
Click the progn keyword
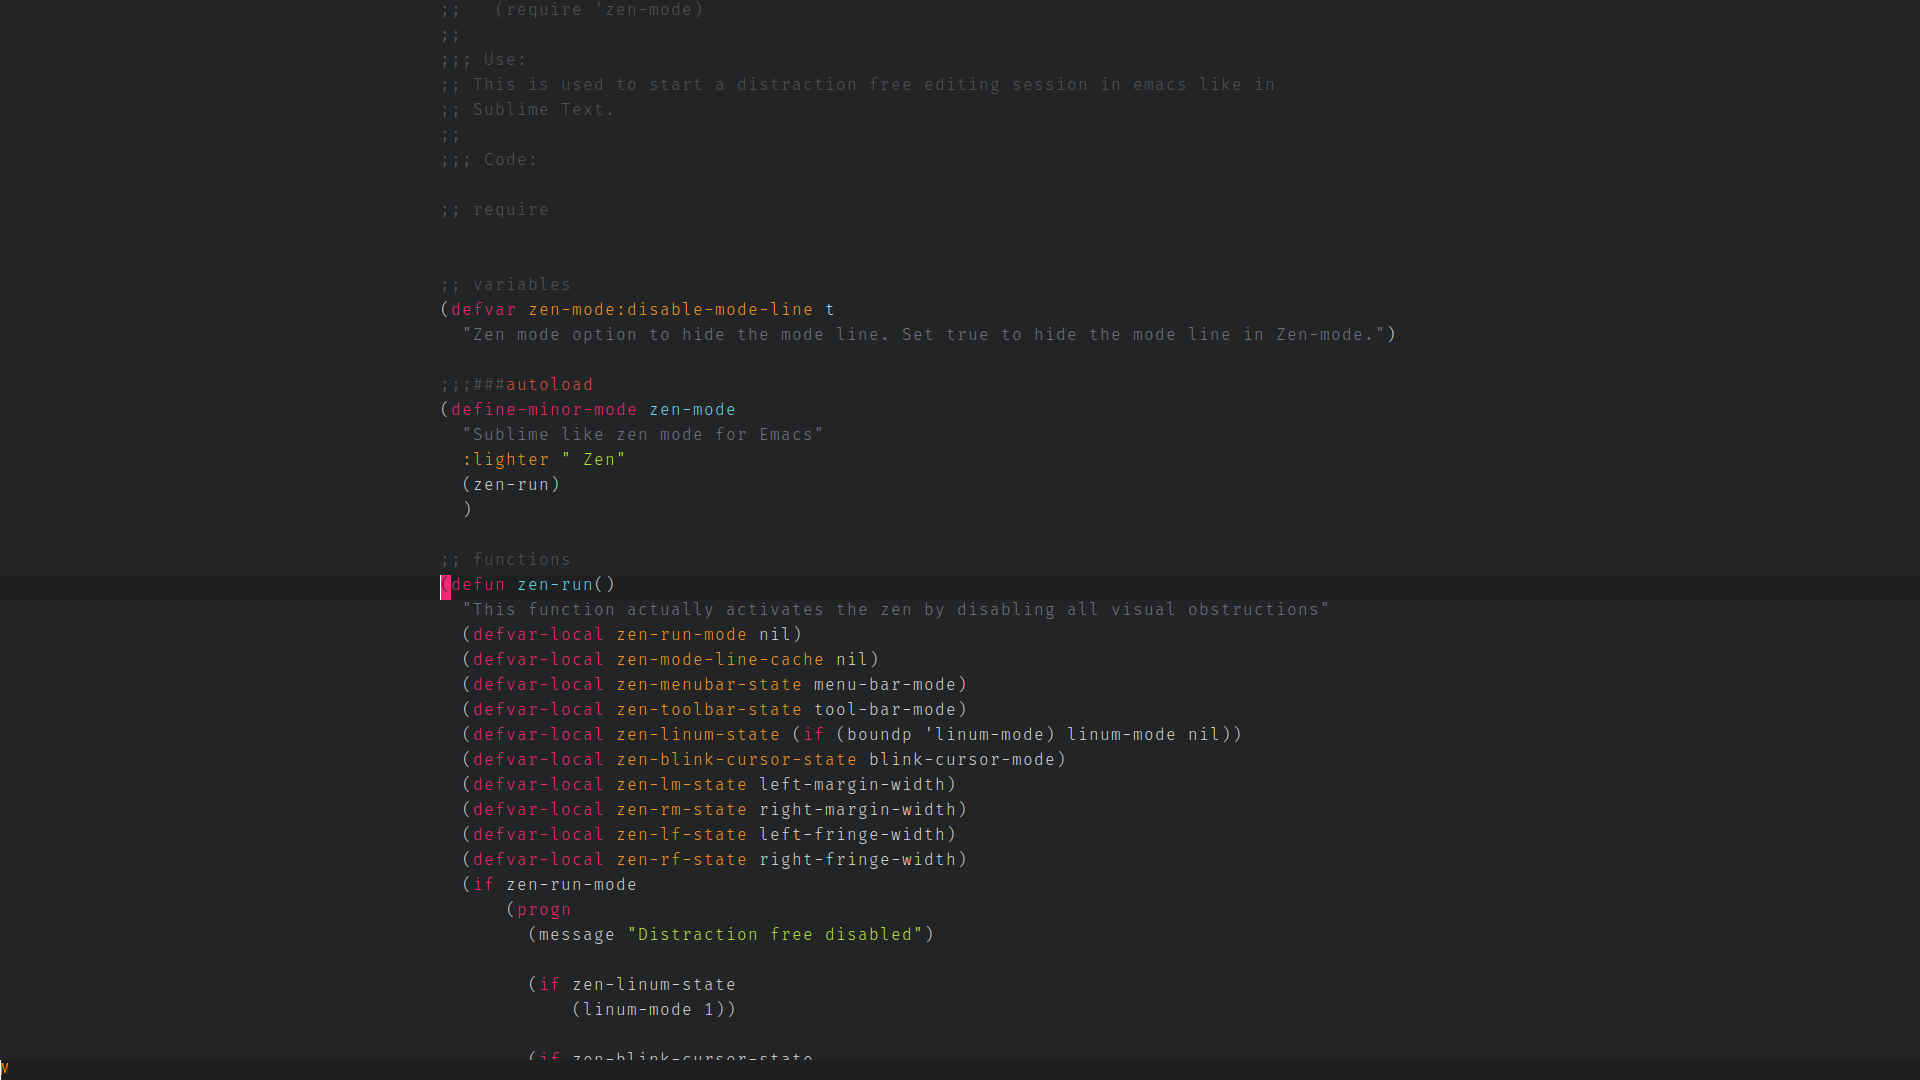click(543, 910)
